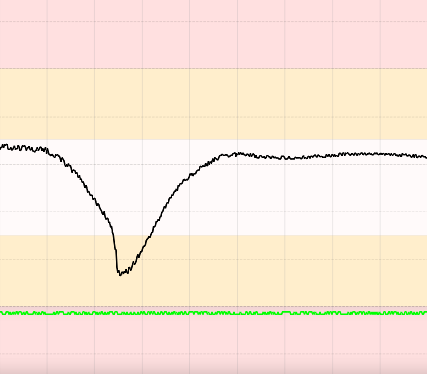Select the black trace's left starting point
Image resolution: width=427 pixels, height=374 pixels.
click(x=1, y=147)
